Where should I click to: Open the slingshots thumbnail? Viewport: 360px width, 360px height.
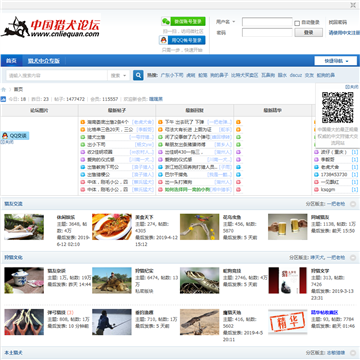(24, 322)
